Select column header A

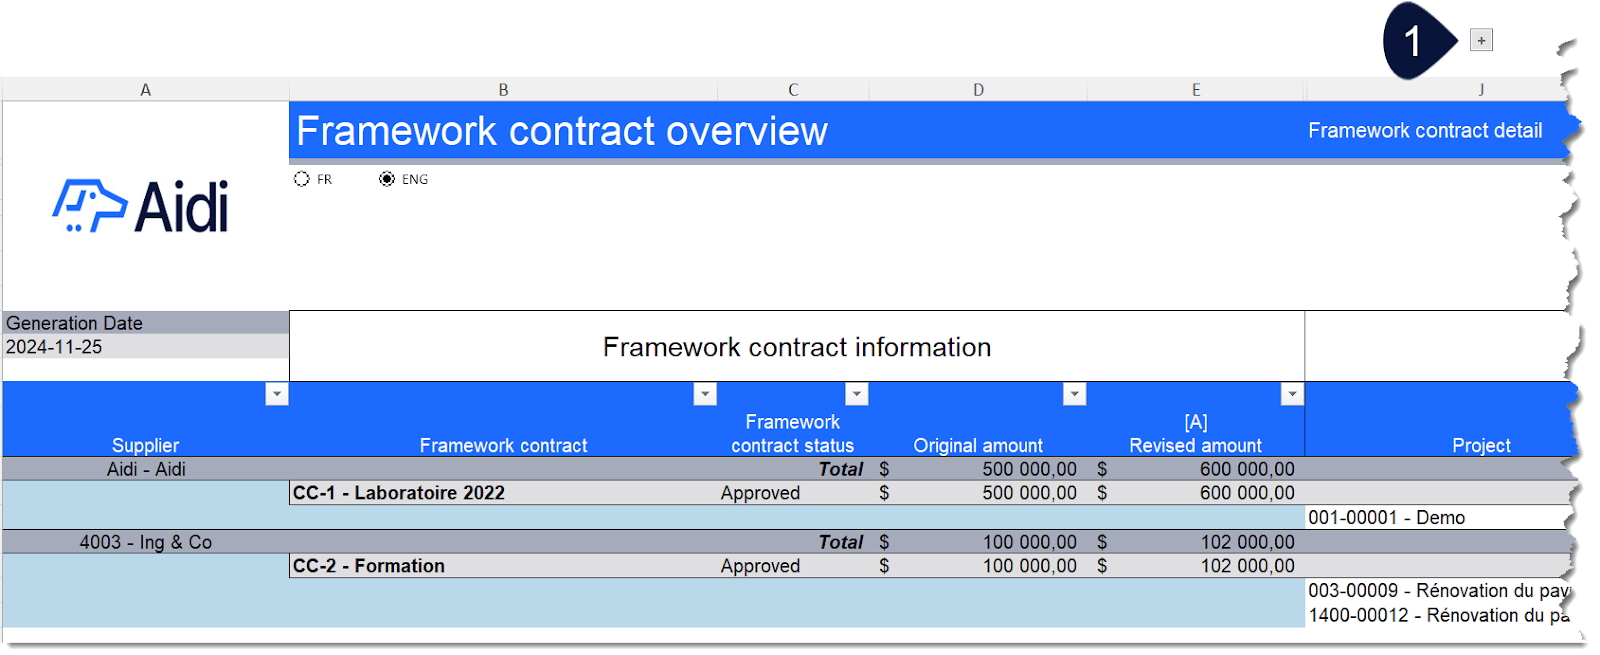(146, 88)
